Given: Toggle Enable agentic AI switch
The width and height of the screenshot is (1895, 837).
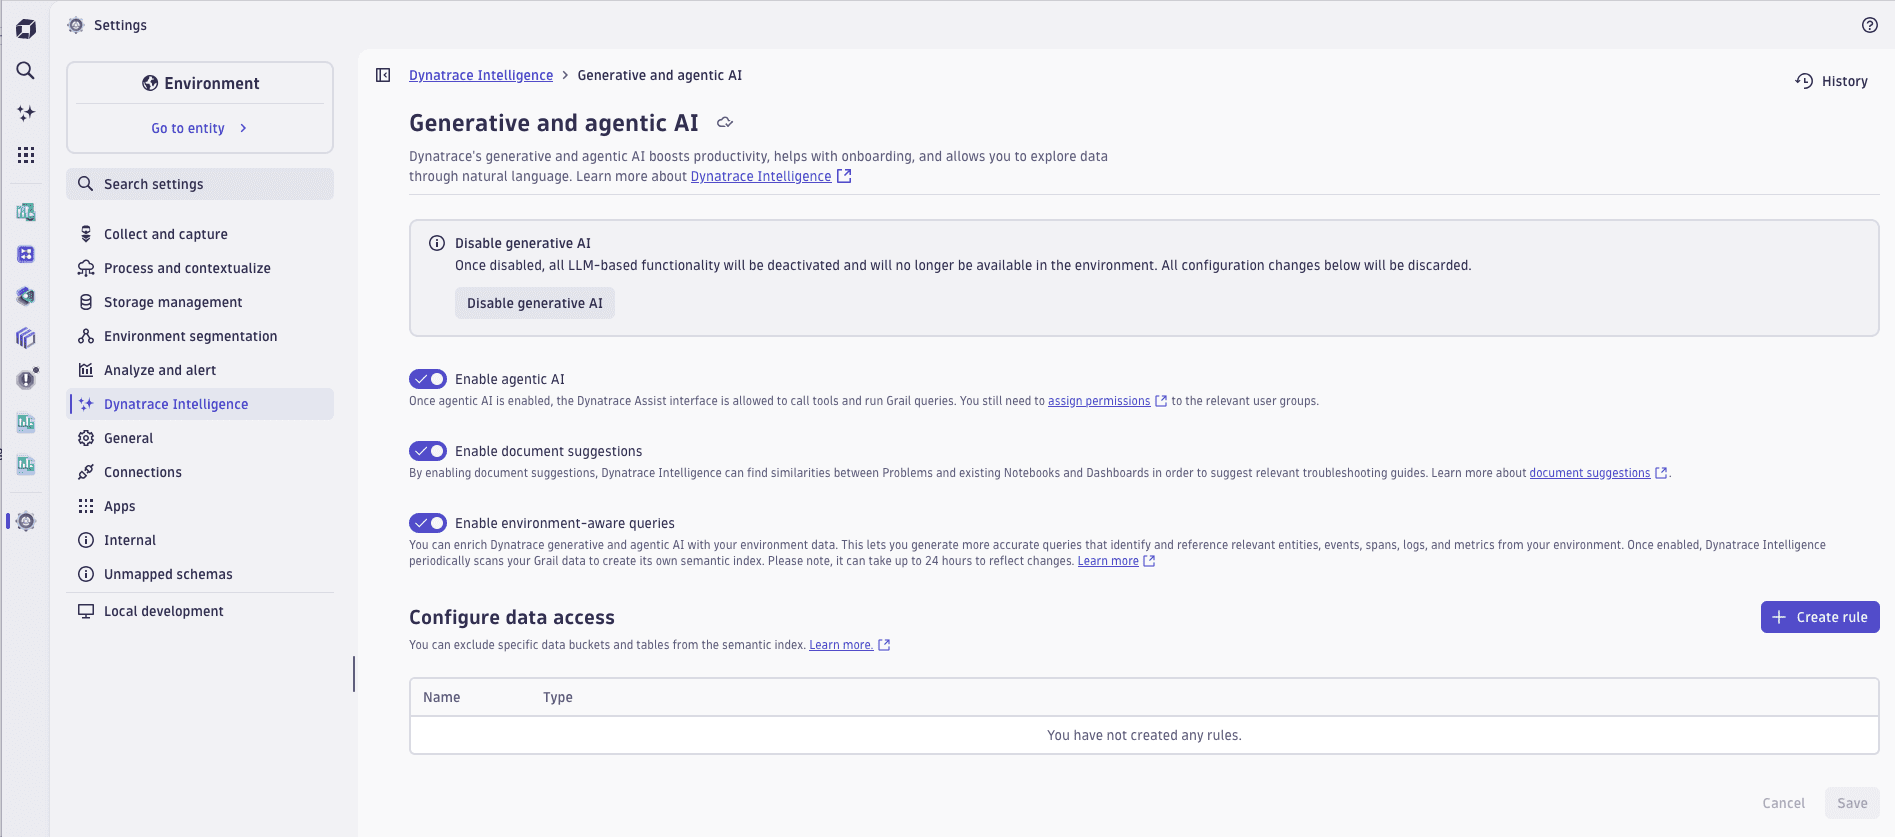Looking at the screenshot, I should [428, 379].
